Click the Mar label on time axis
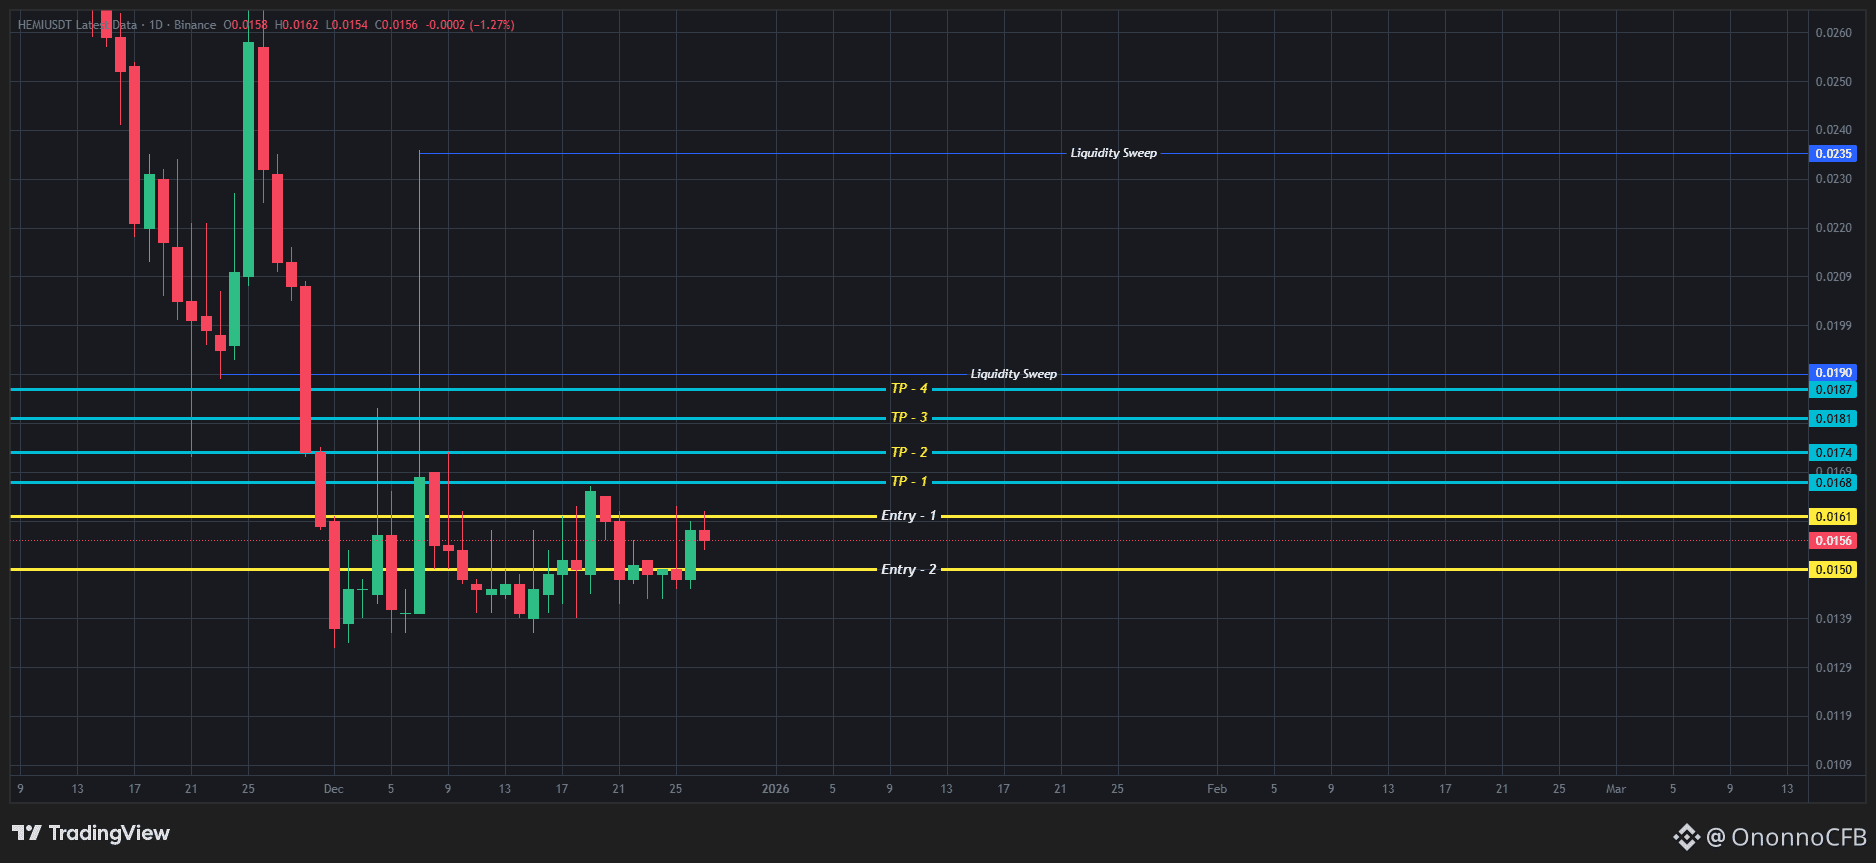Viewport: 1876px width, 863px height. pyautogui.click(x=1615, y=789)
